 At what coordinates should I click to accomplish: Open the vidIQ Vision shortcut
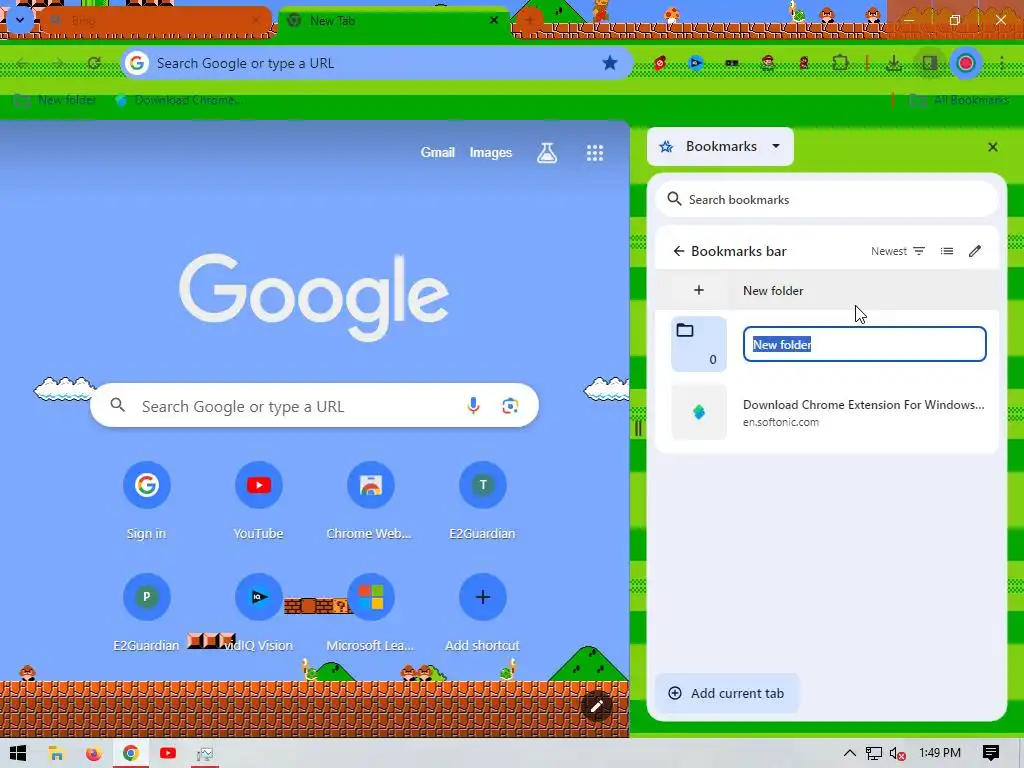pyautogui.click(x=259, y=612)
